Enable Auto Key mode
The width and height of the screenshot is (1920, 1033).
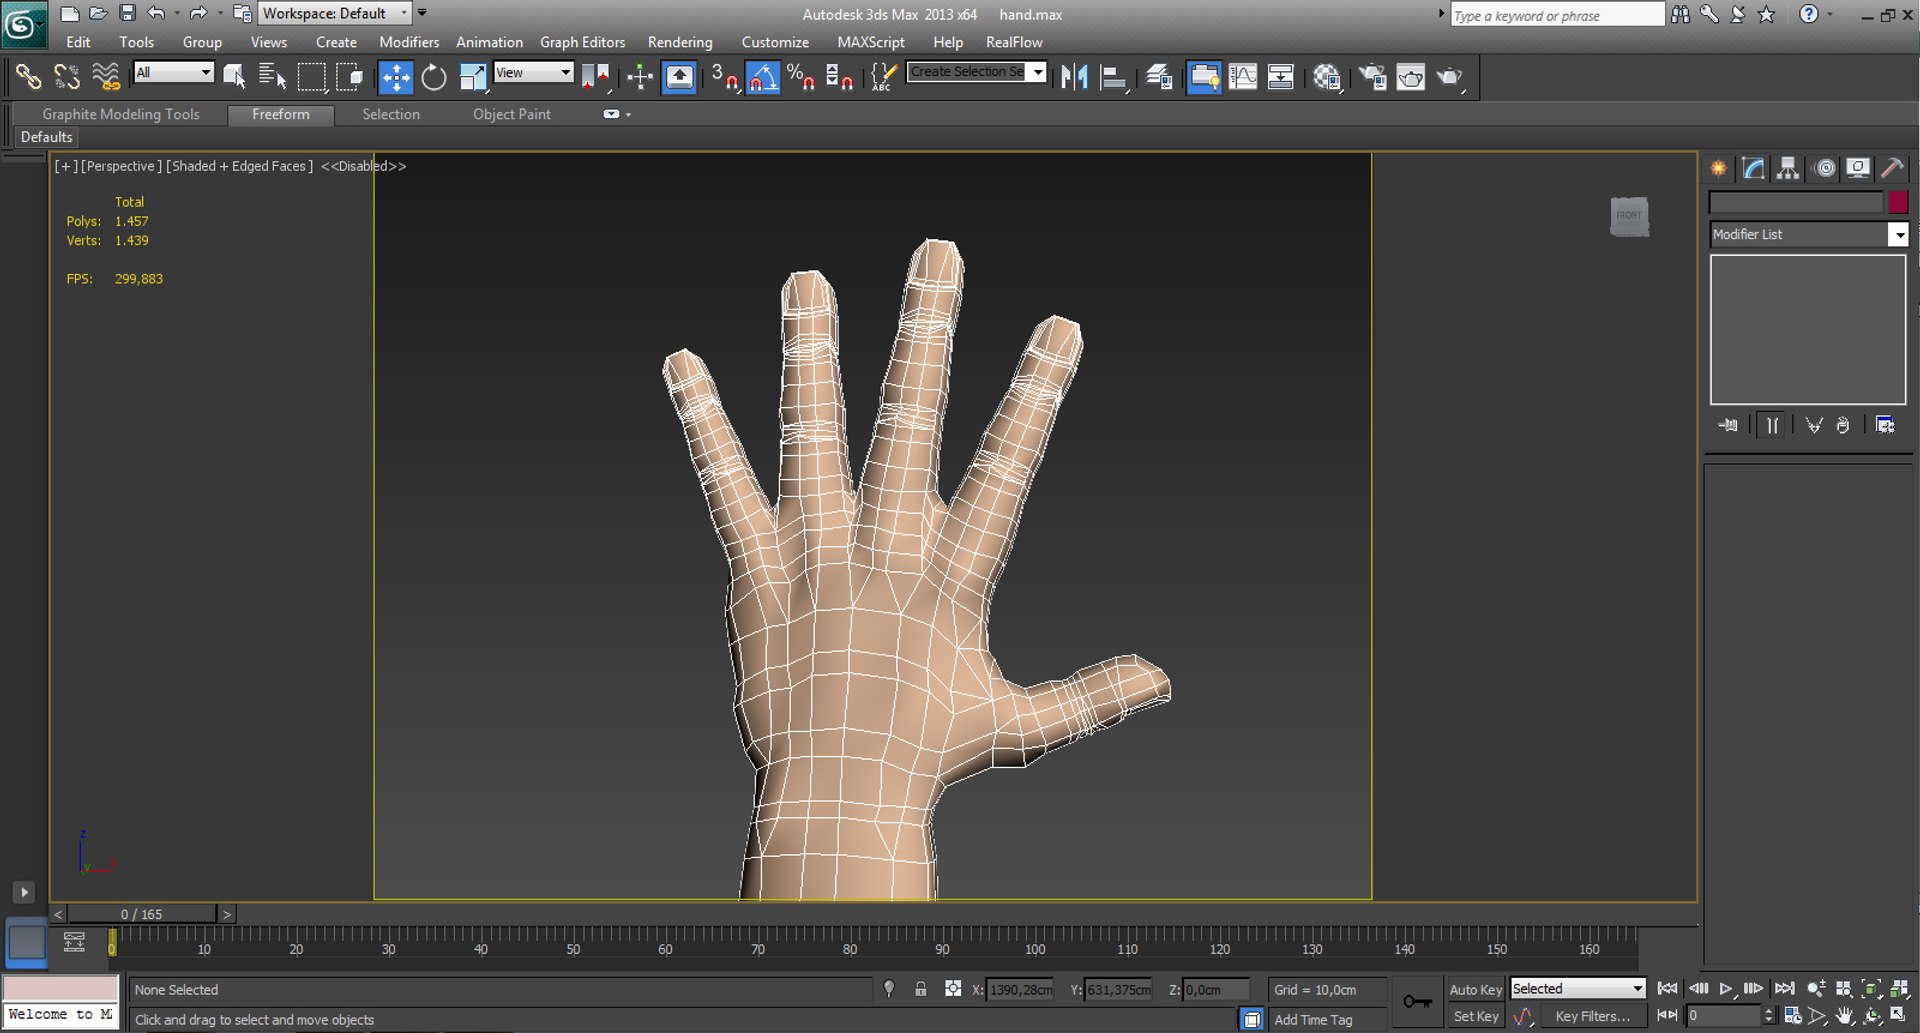tap(1475, 989)
